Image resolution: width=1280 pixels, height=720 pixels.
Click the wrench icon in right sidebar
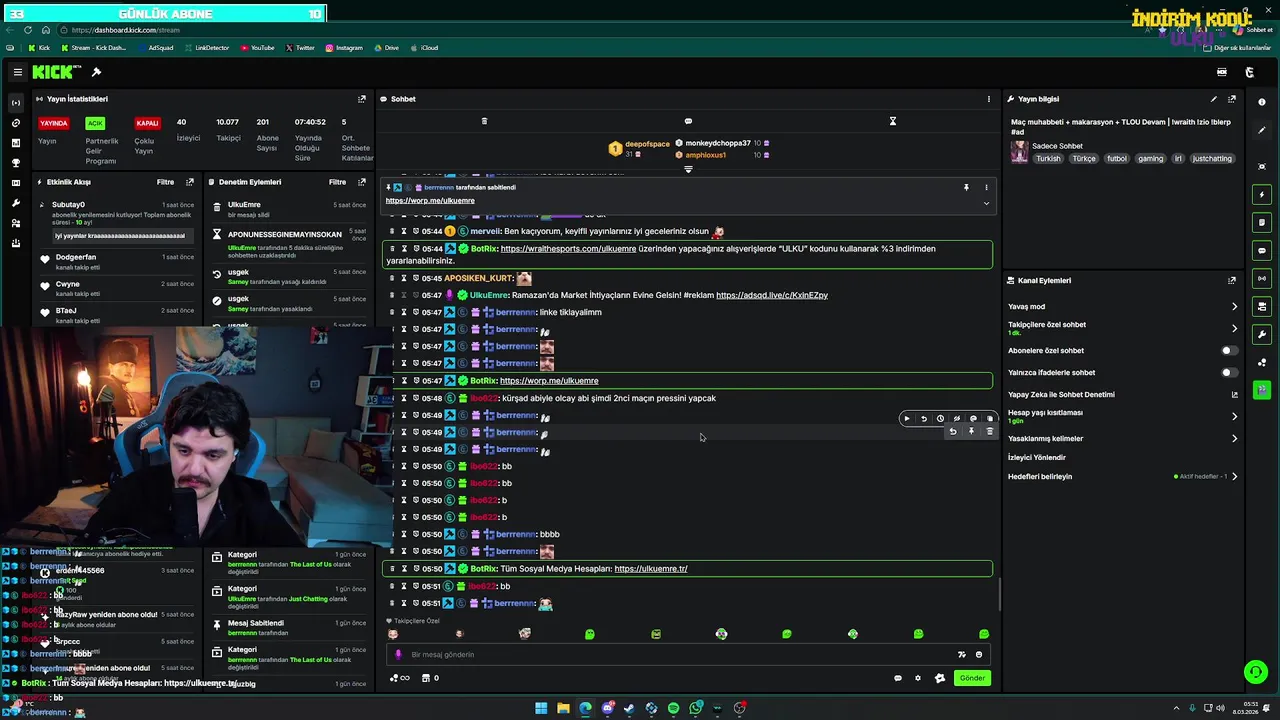coord(1262,334)
